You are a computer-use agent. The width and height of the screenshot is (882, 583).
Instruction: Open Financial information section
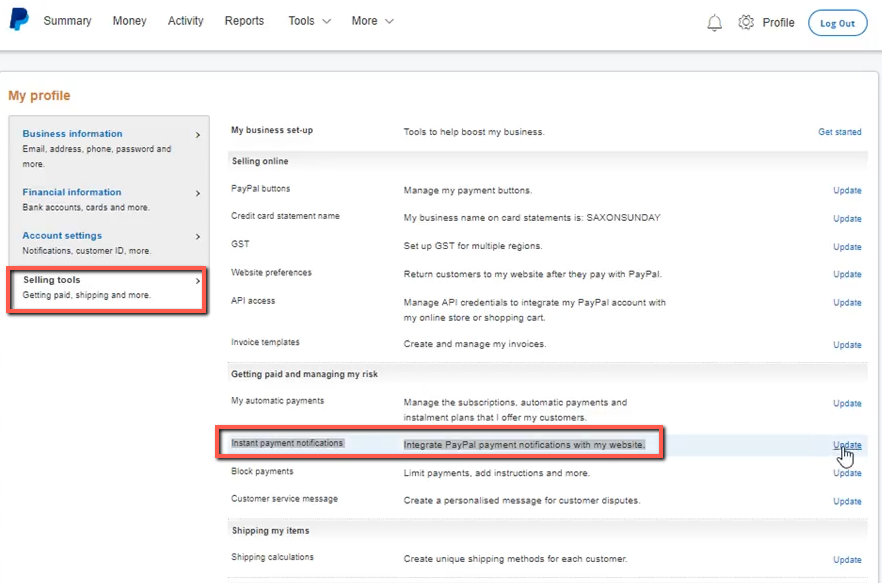coord(71,192)
